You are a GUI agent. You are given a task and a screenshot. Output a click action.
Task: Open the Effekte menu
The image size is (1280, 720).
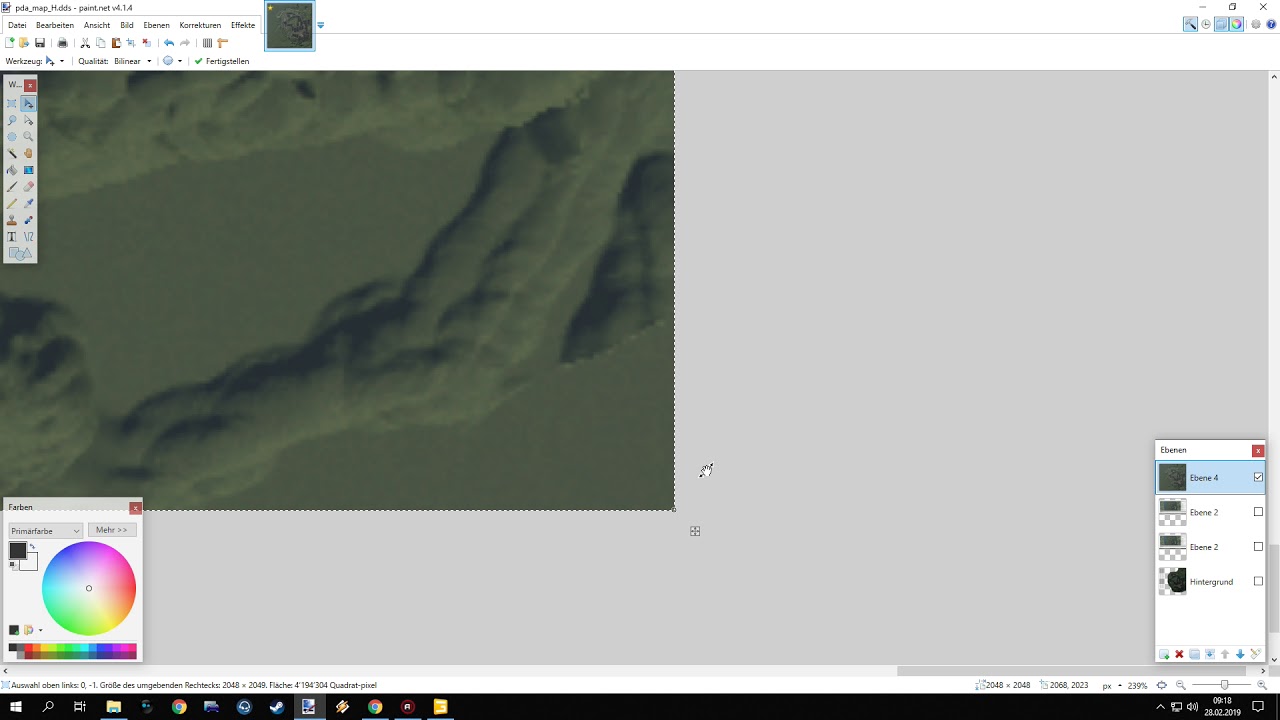[x=243, y=25]
